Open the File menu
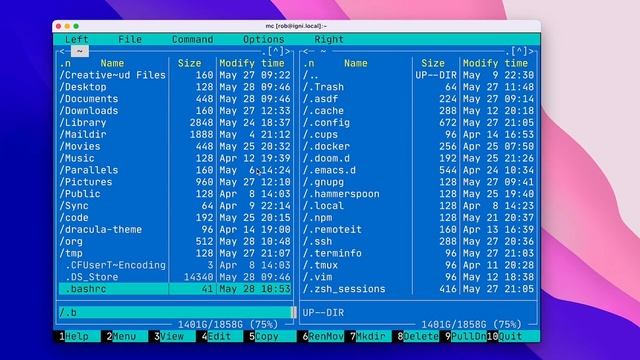This screenshot has height=360, width=640. point(130,40)
